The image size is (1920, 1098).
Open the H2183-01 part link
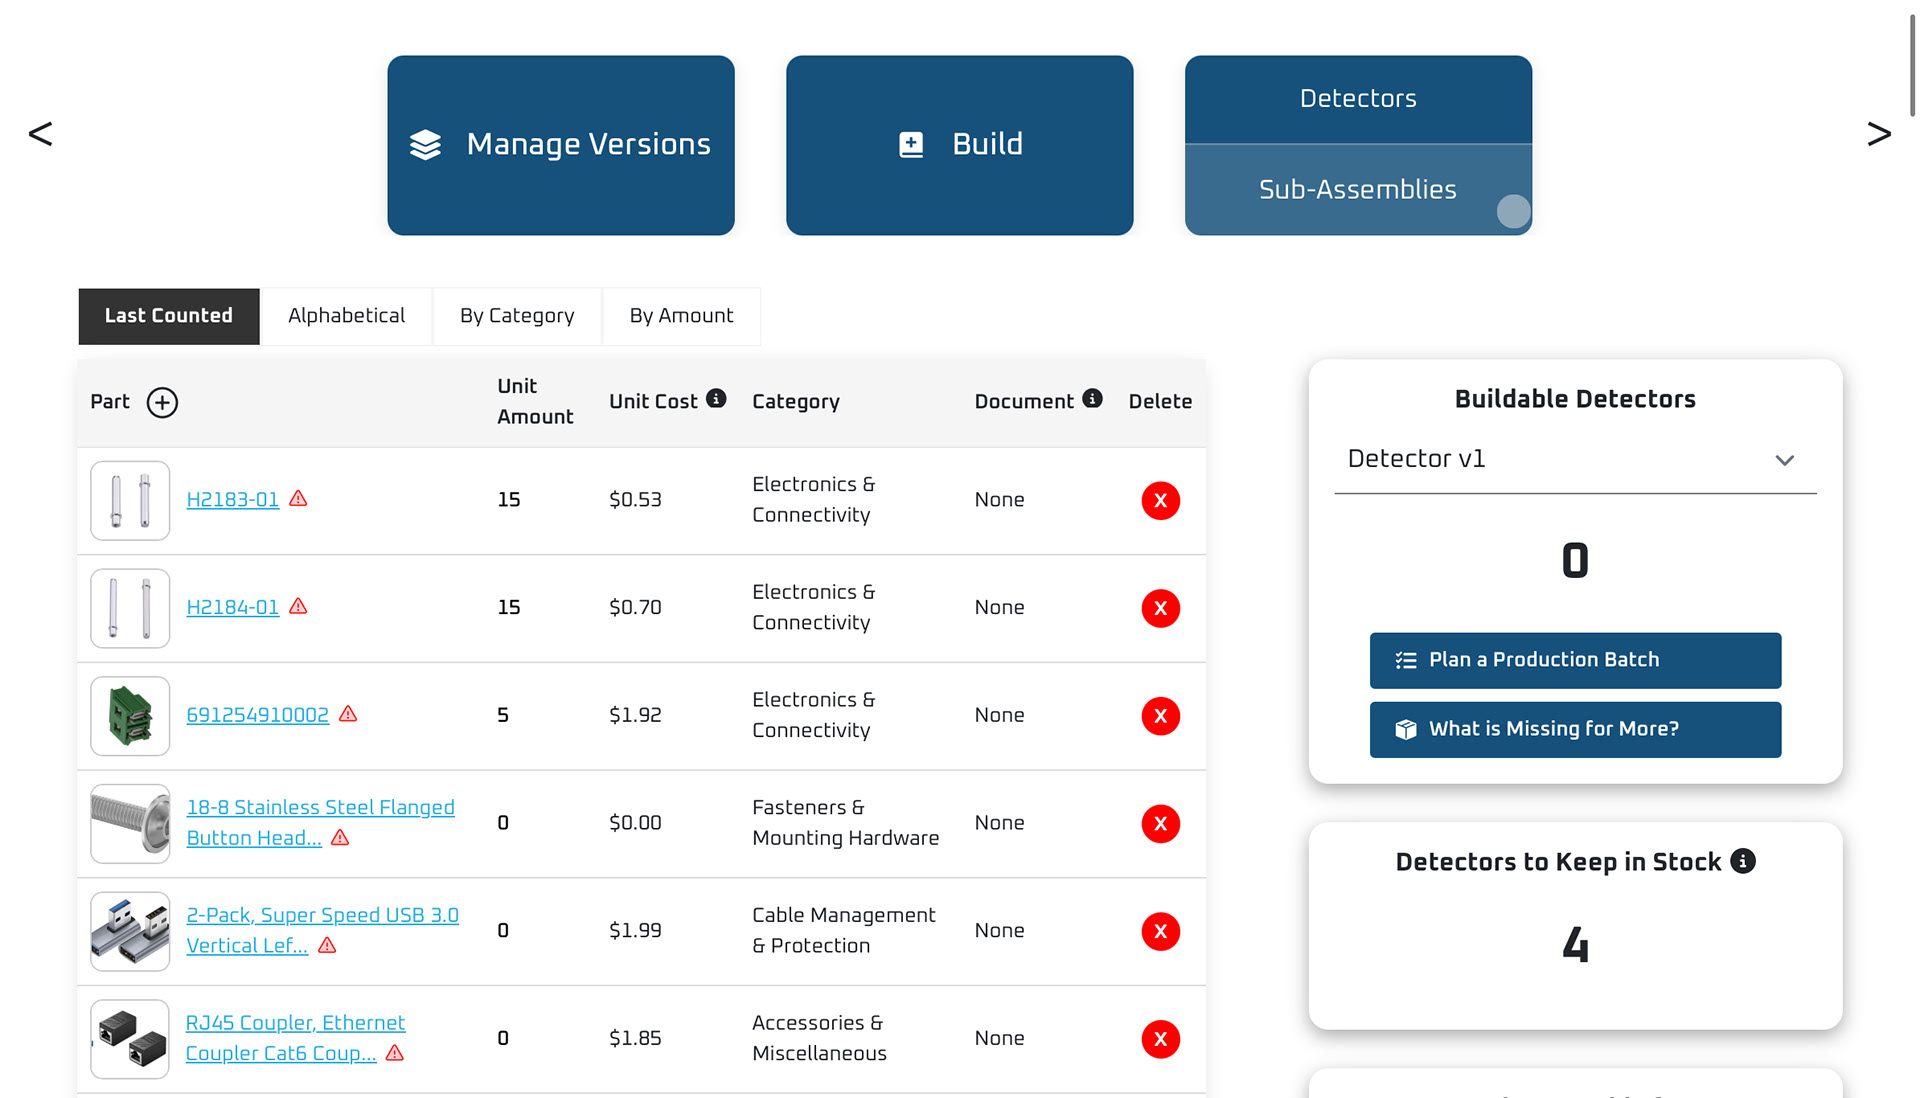pyautogui.click(x=232, y=499)
